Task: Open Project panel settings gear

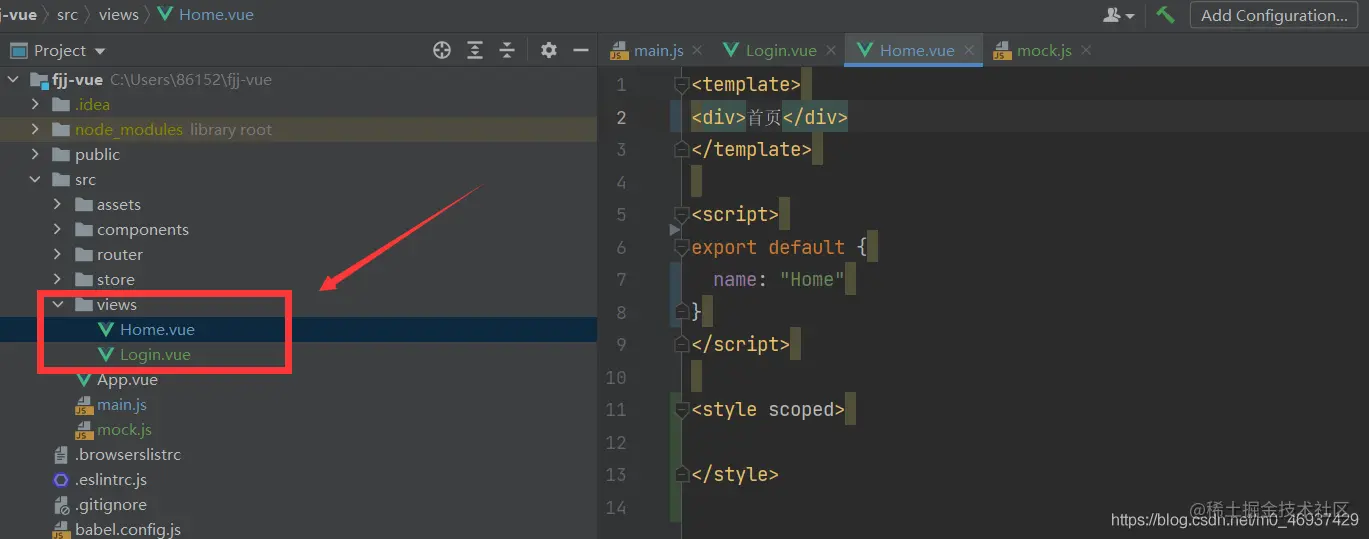Action: click(548, 50)
